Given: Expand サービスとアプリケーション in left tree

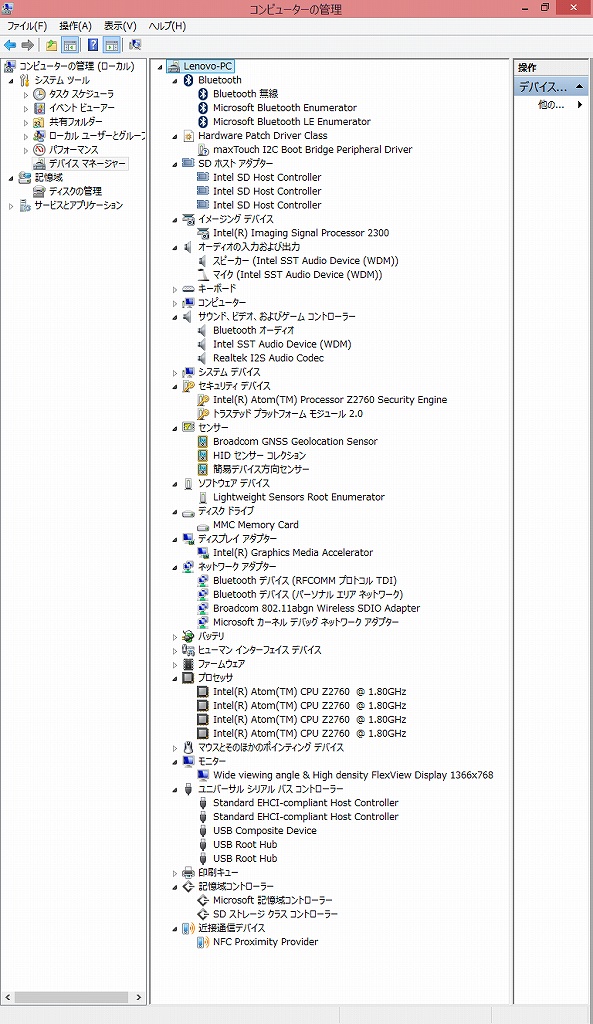Looking at the screenshot, I should (x=11, y=206).
